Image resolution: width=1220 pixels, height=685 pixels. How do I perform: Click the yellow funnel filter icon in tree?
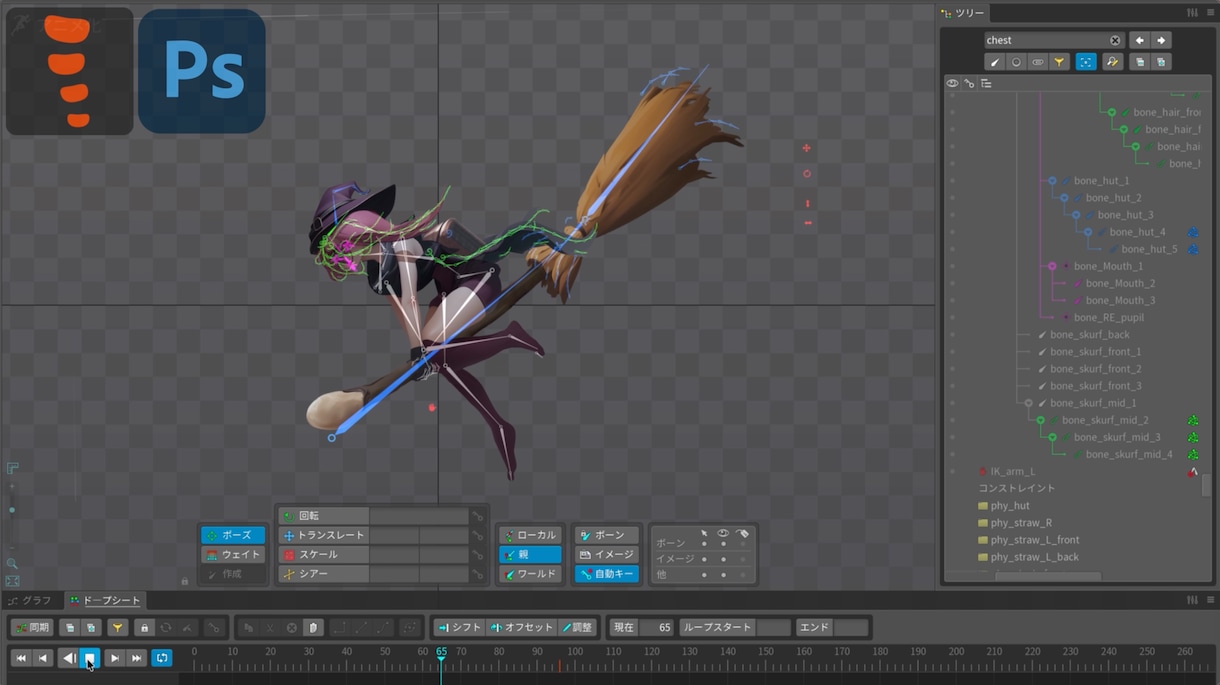[1059, 62]
